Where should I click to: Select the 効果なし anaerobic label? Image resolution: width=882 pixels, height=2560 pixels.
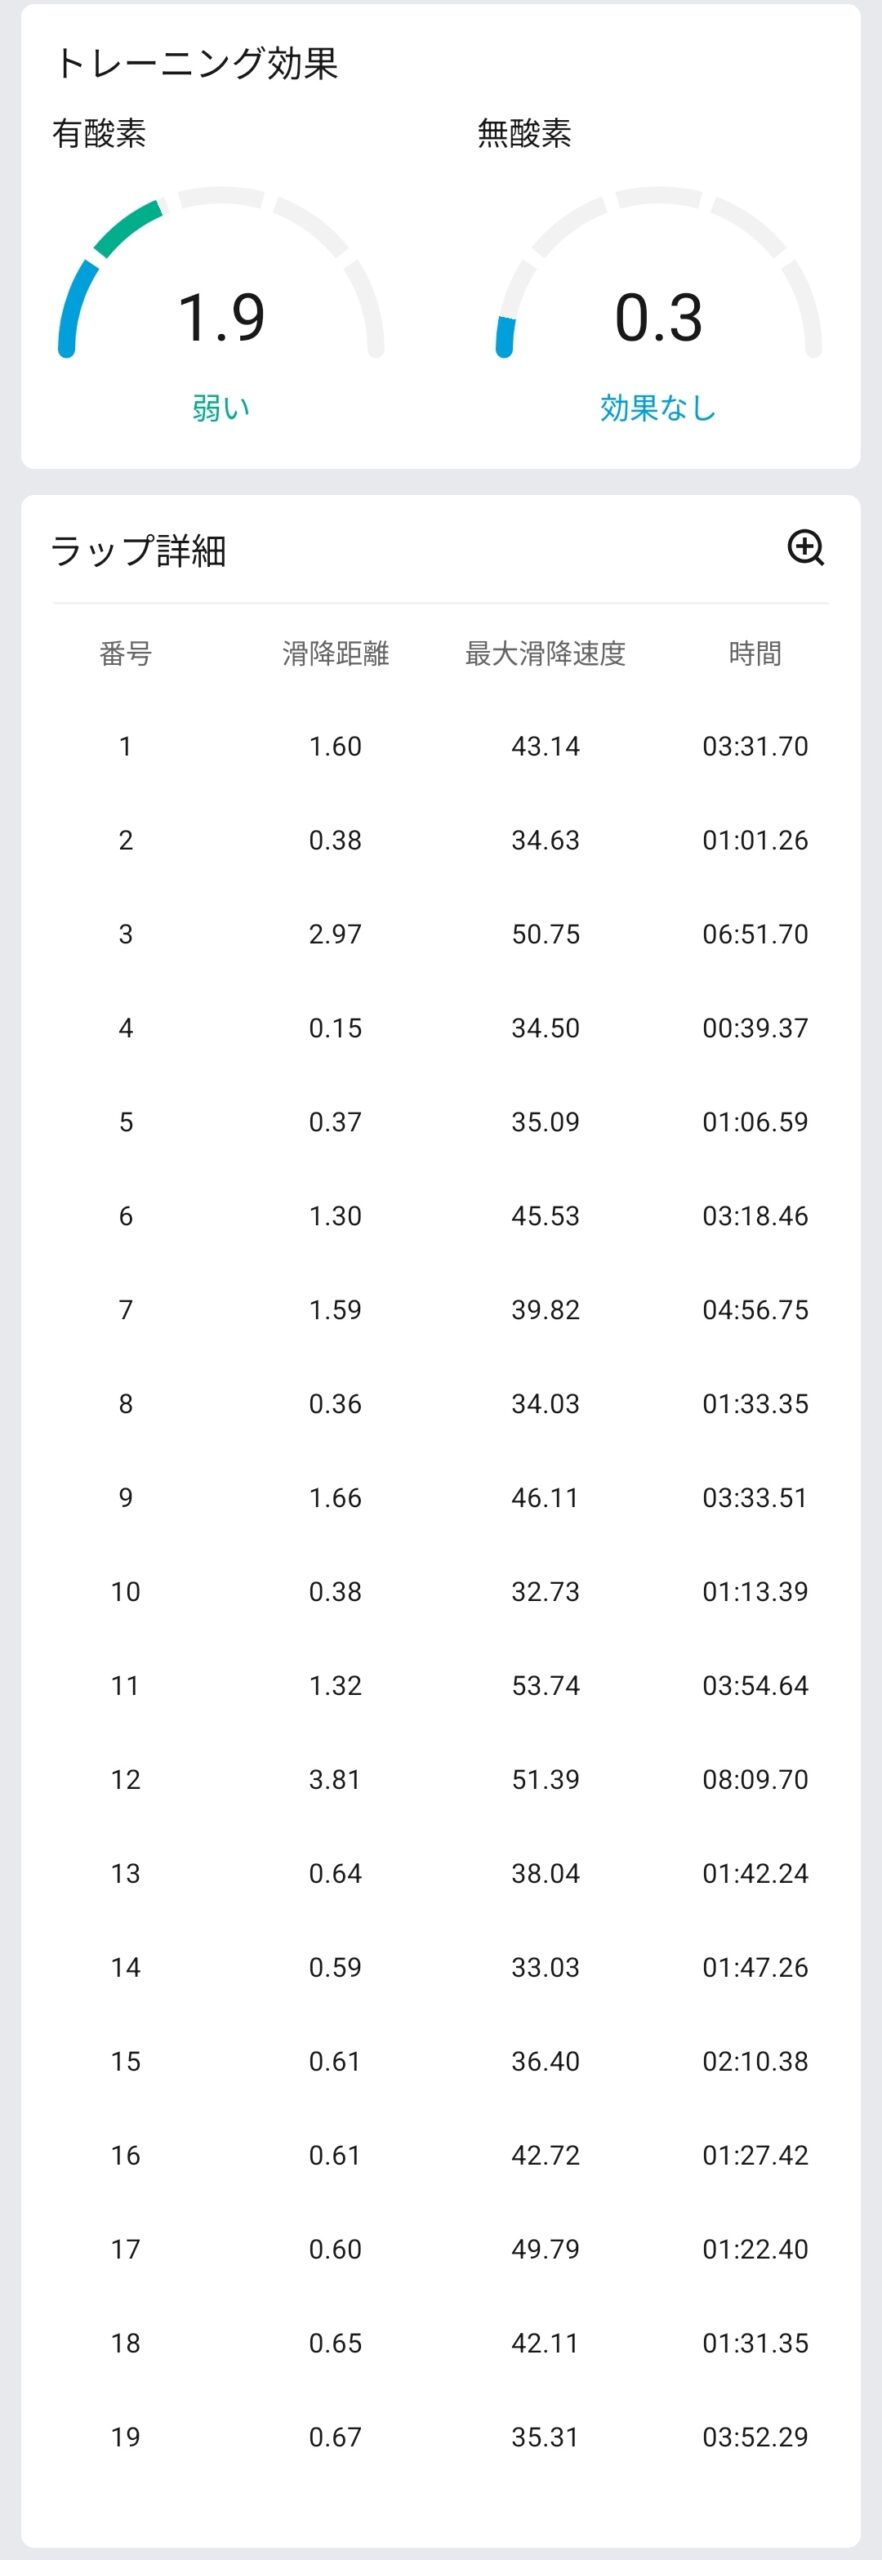coord(658,408)
